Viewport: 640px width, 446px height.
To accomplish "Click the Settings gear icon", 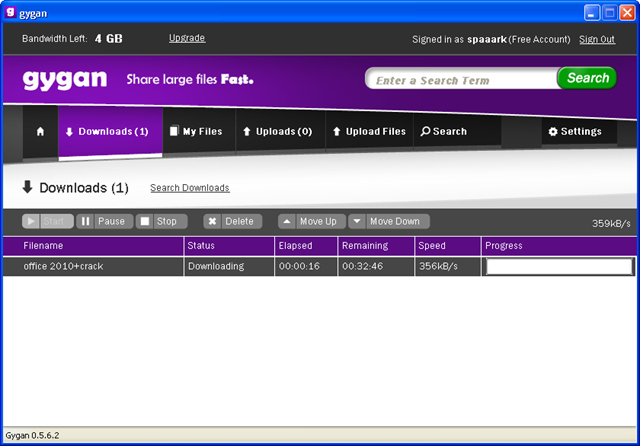I will [x=553, y=131].
